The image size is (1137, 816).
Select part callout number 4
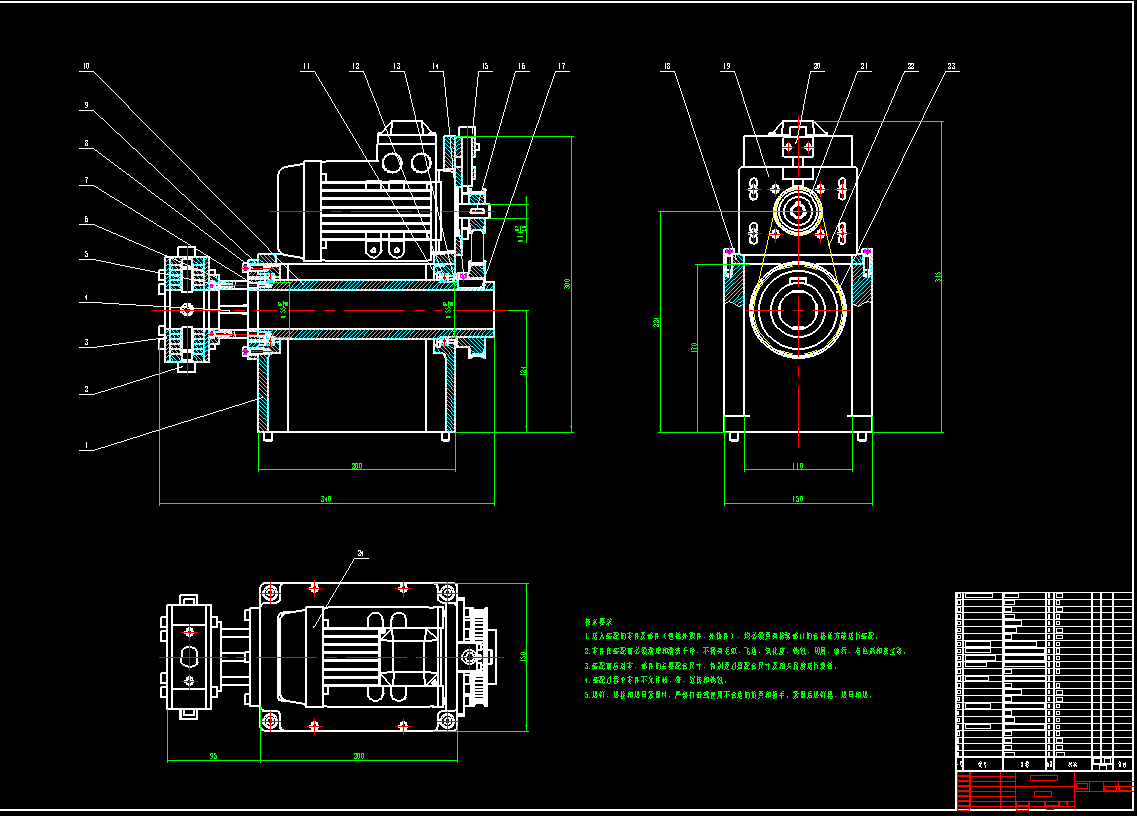[86, 298]
